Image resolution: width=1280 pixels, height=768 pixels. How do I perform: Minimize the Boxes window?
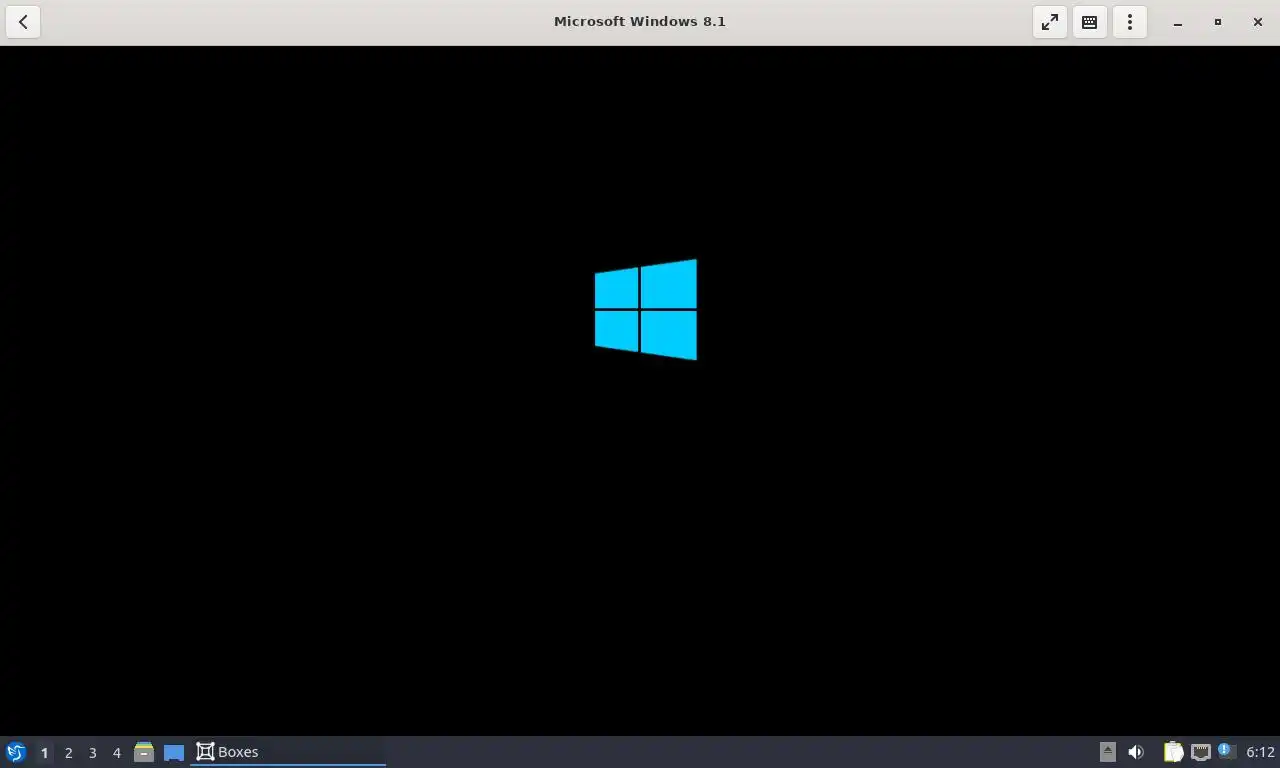pyautogui.click(x=1178, y=22)
